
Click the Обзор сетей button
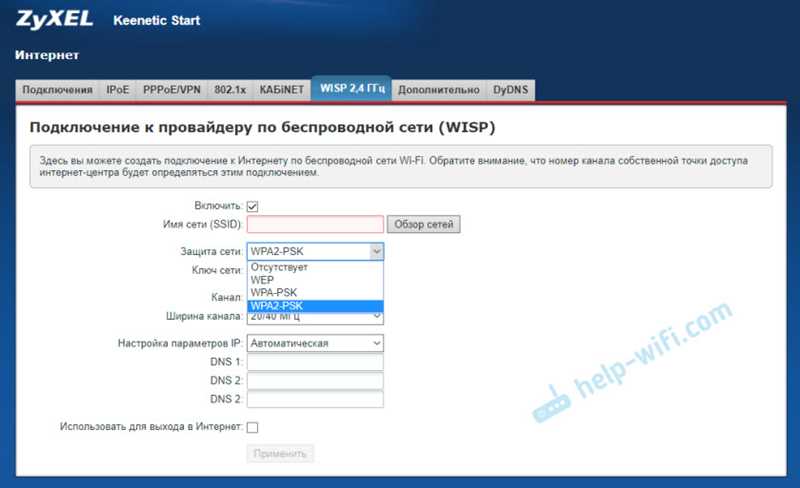(423, 224)
